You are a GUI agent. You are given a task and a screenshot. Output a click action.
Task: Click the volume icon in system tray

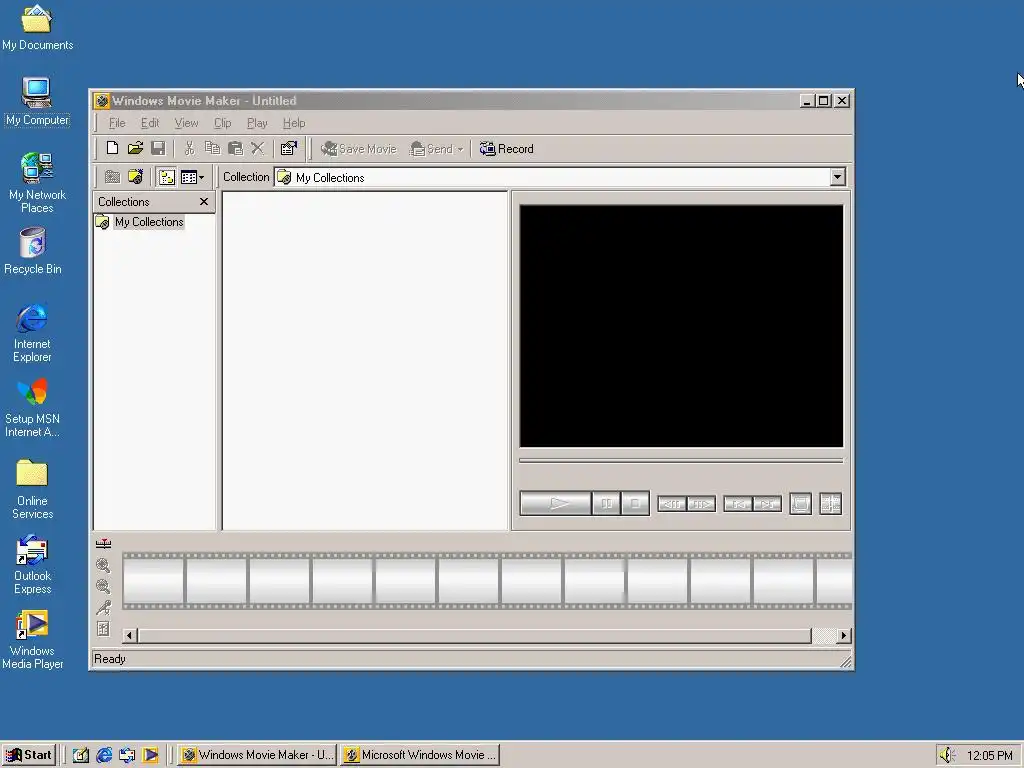click(946, 756)
